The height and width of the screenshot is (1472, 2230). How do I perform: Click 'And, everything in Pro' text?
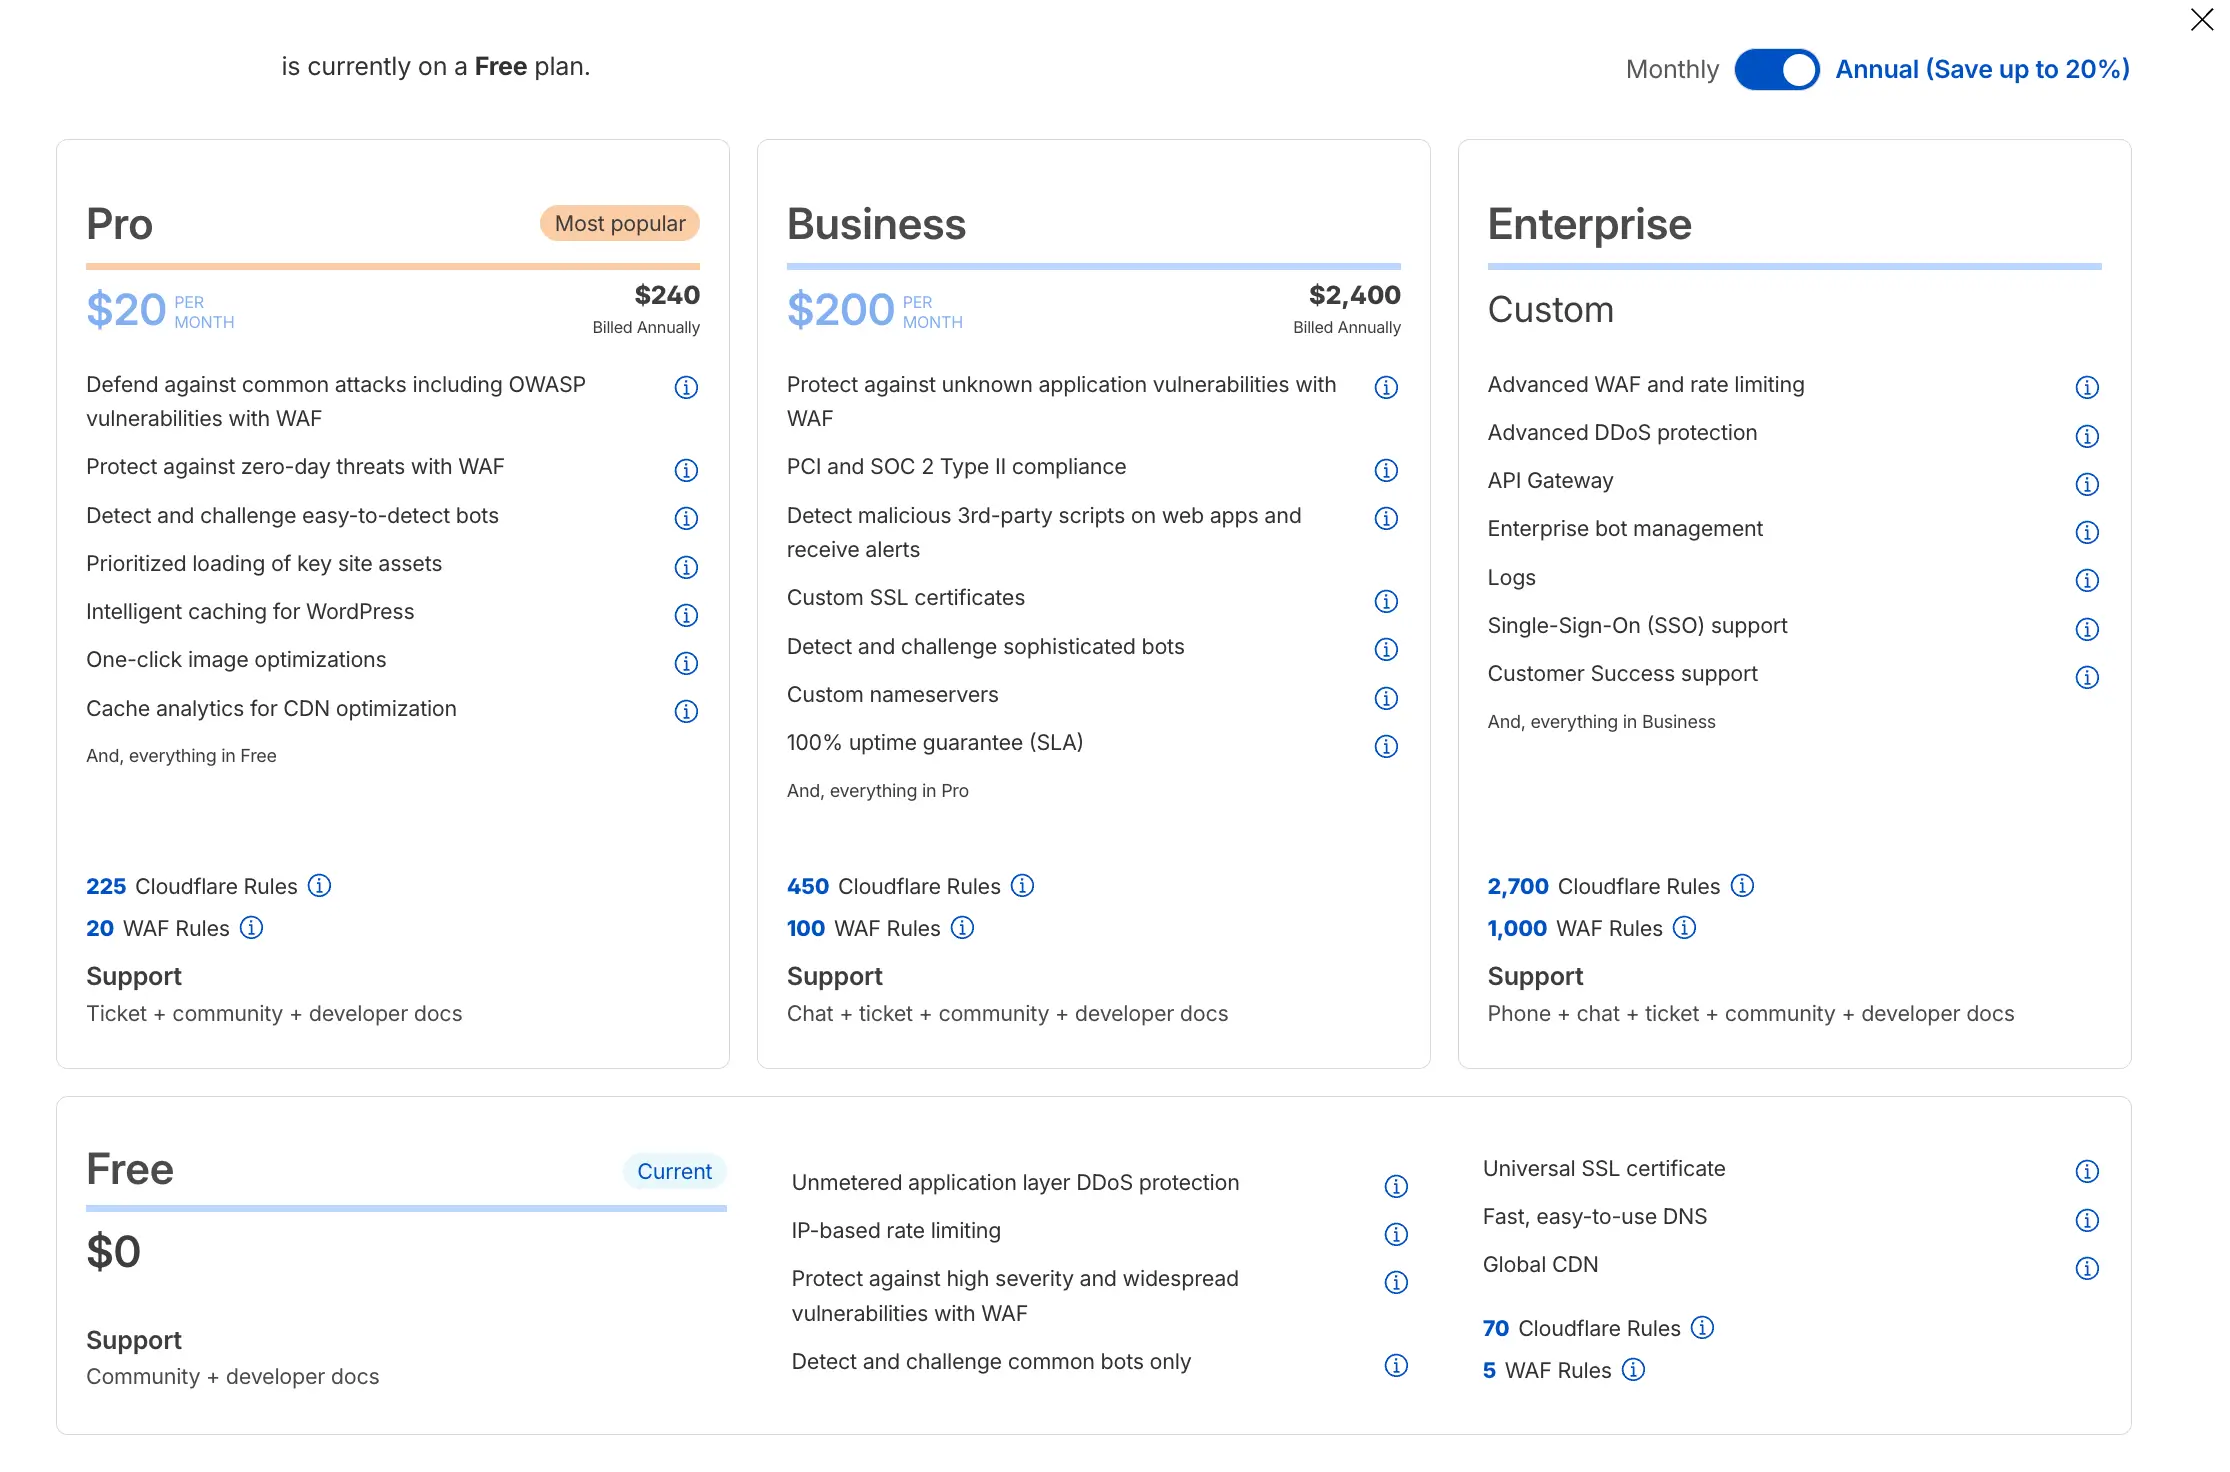click(877, 791)
